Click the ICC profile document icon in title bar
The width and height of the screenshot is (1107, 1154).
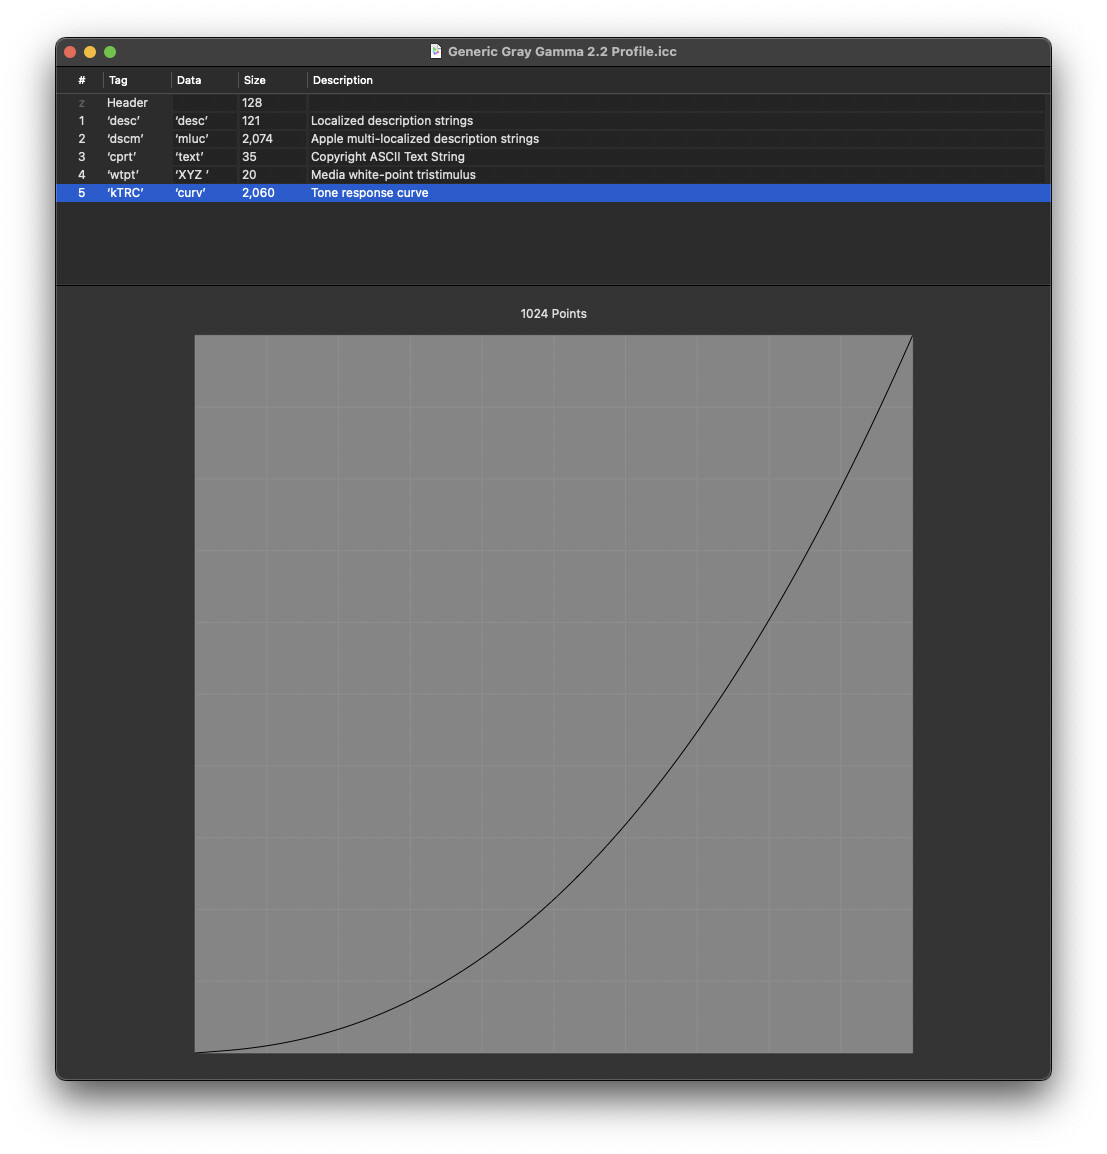click(x=436, y=52)
